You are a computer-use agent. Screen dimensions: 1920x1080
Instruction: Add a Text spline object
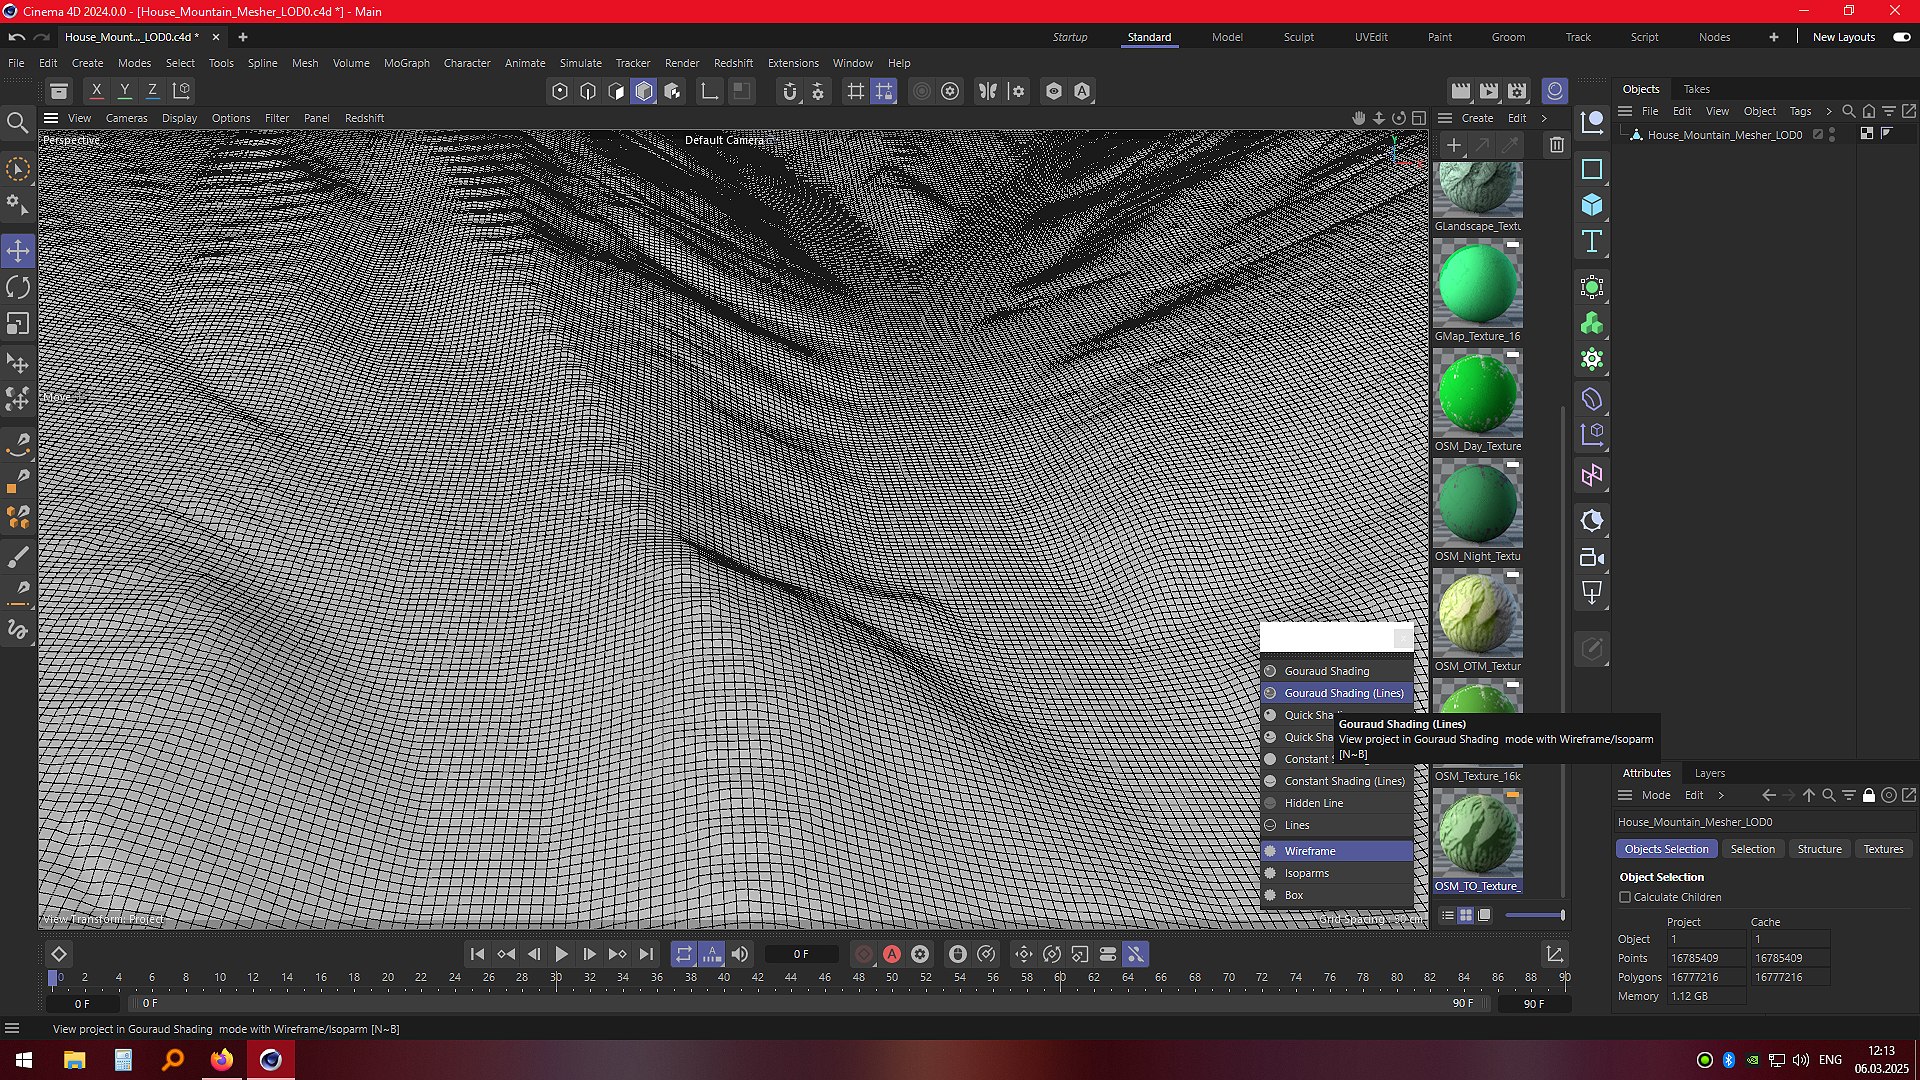[1592, 241]
